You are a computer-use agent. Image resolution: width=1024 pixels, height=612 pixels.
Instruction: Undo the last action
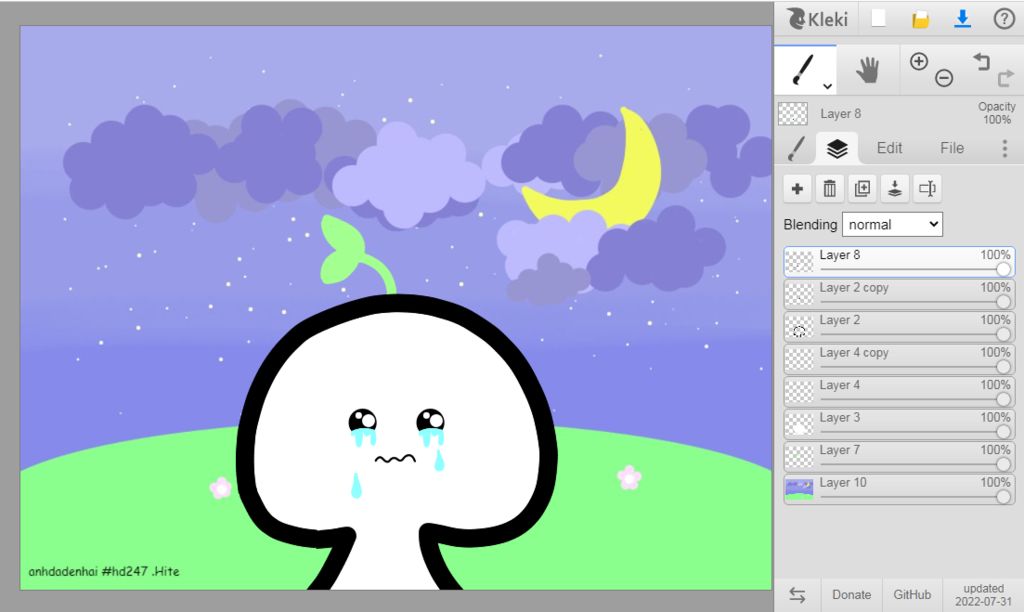tap(982, 61)
